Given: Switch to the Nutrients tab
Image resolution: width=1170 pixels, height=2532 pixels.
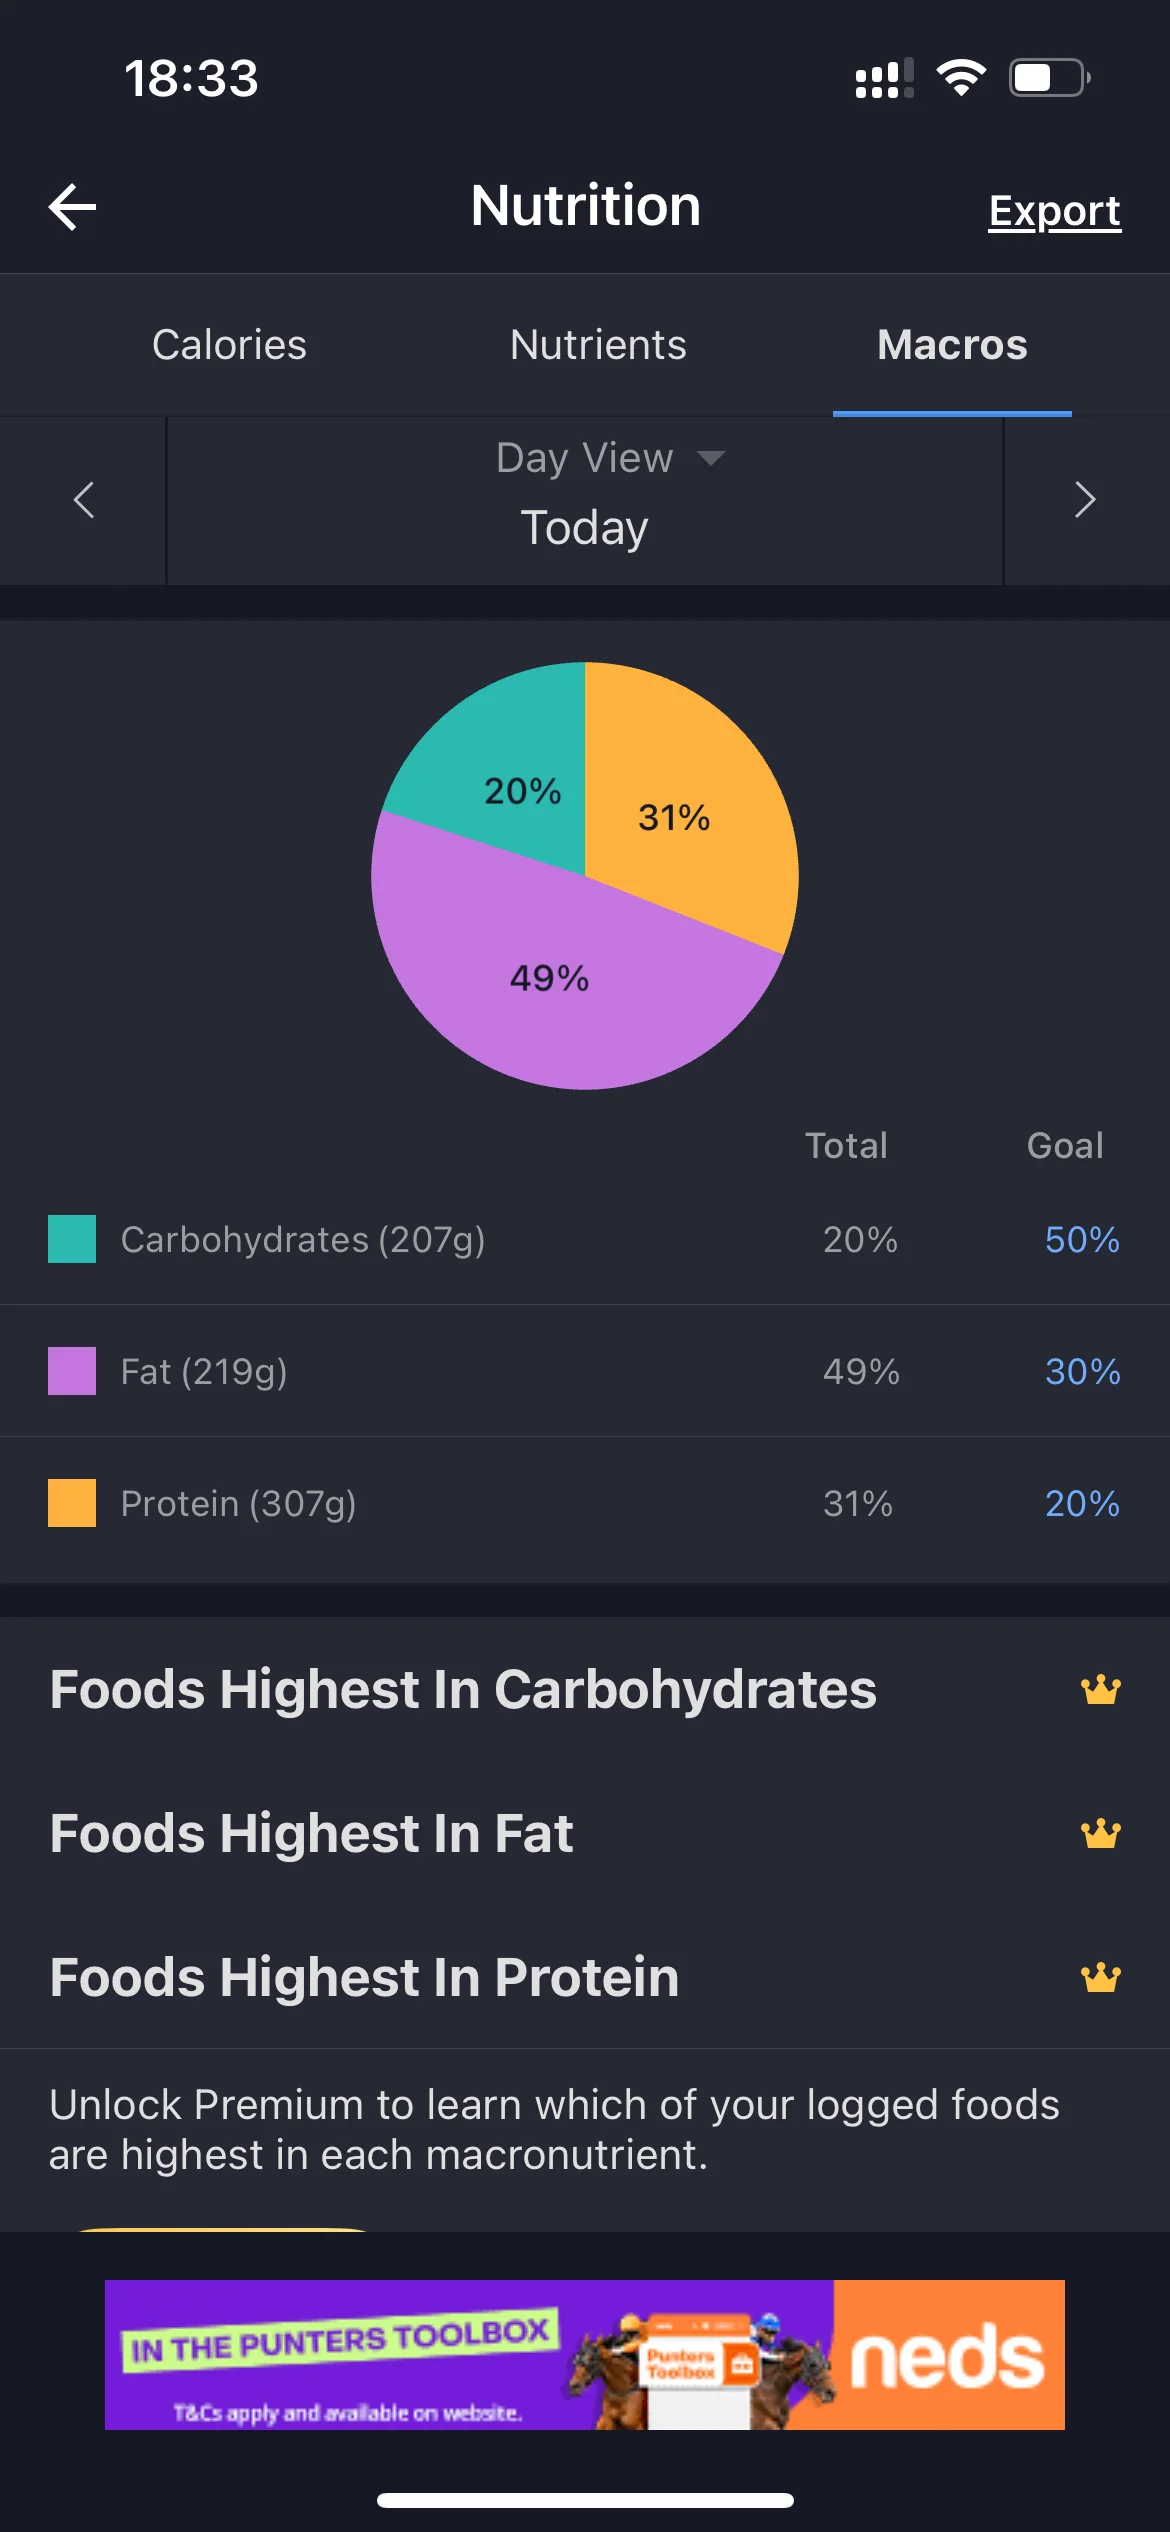Looking at the screenshot, I should coord(598,345).
